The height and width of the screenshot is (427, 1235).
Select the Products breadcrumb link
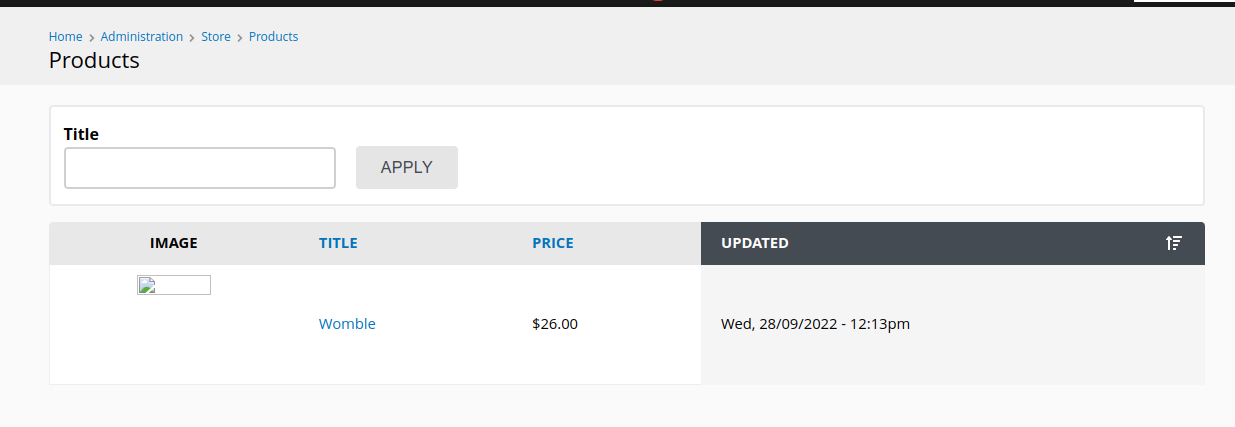[273, 36]
